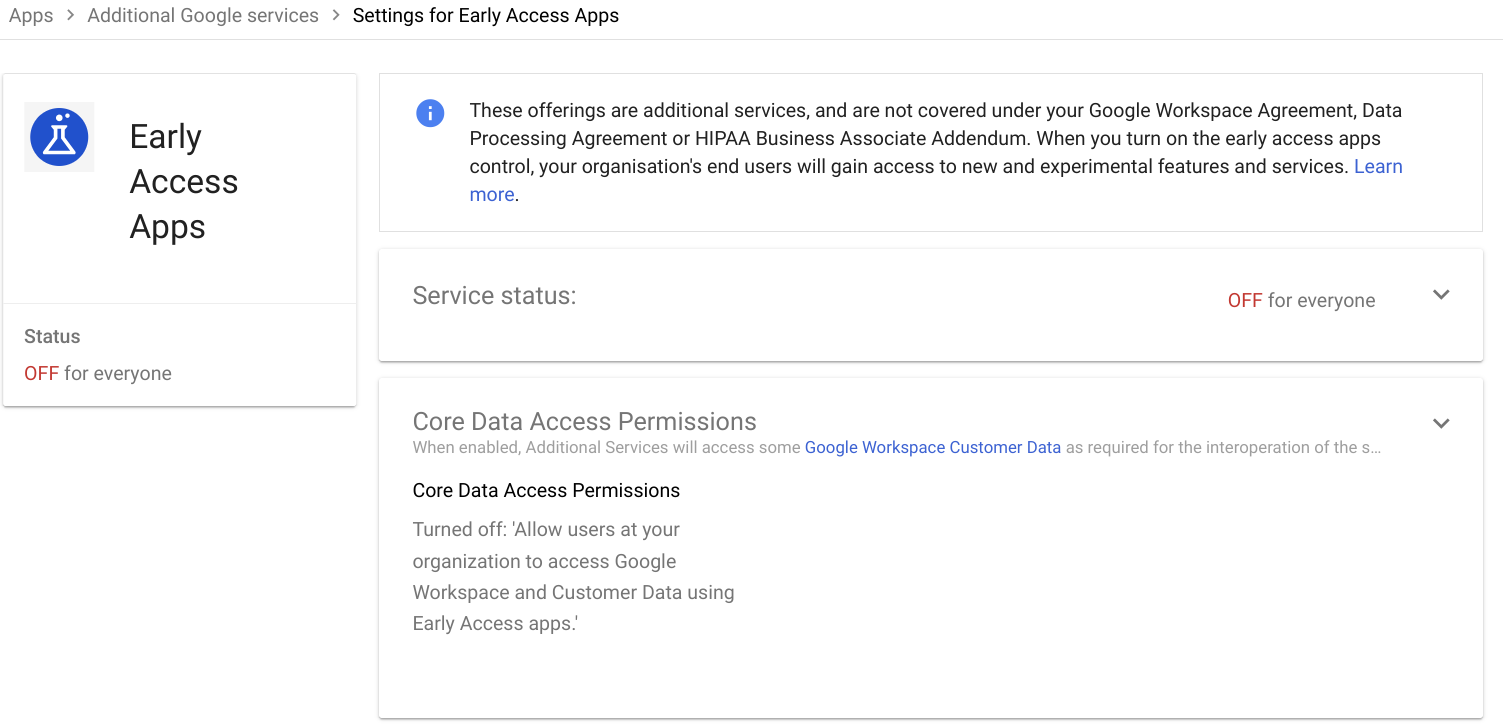Open Additional Google services breadcrumb
Image resolution: width=1503 pixels, height=724 pixels.
pyautogui.click(x=203, y=16)
